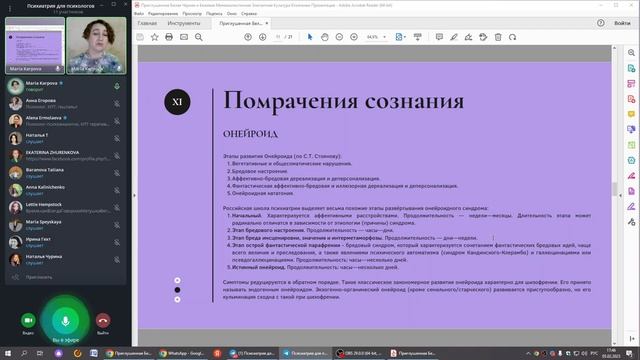Select the highlighter pen tool
Image resolution: width=640 pixels, height=360 pixels.
[454, 37]
